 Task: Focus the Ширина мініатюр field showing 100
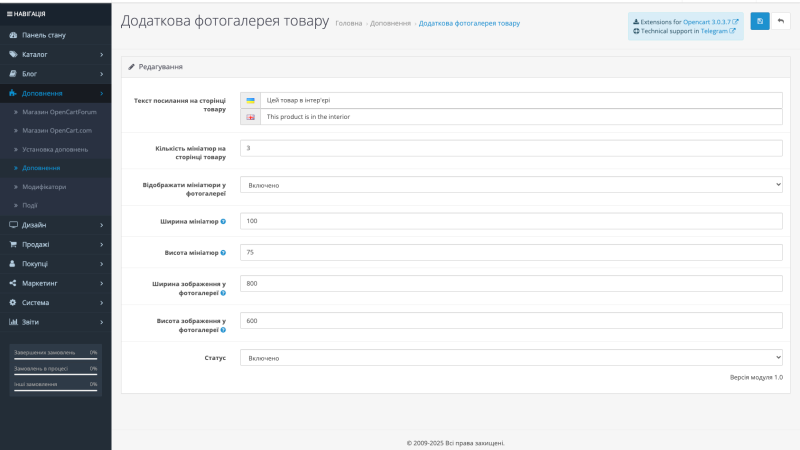(x=511, y=221)
